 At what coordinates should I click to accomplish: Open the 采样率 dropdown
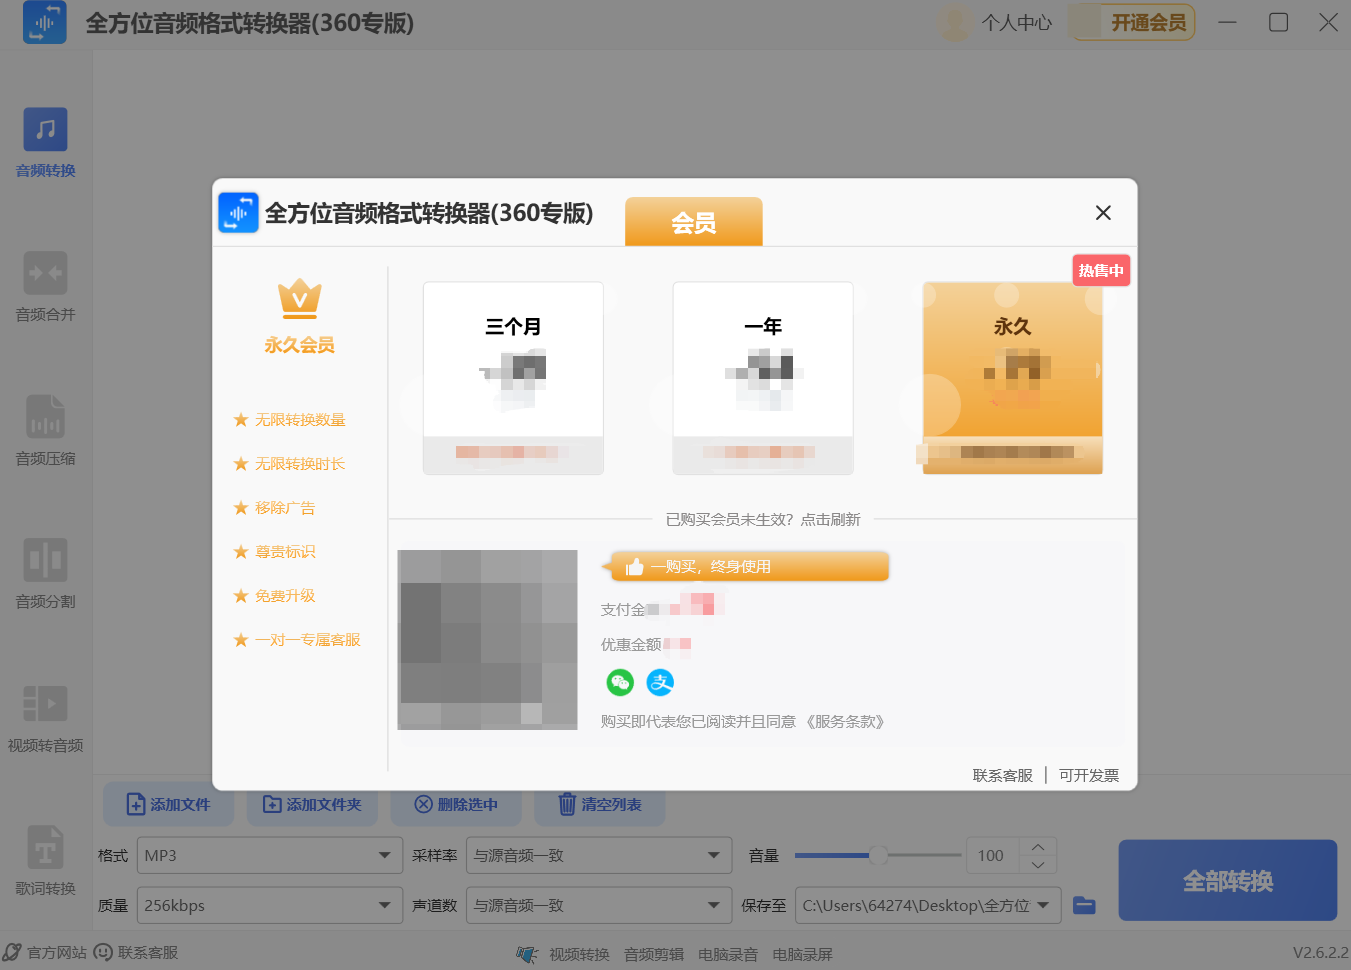tap(598, 855)
